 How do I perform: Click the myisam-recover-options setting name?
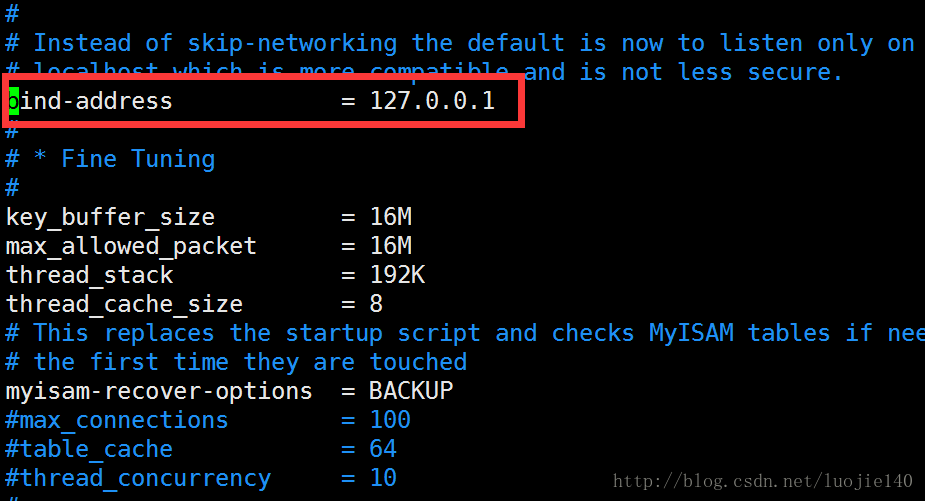point(159,391)
